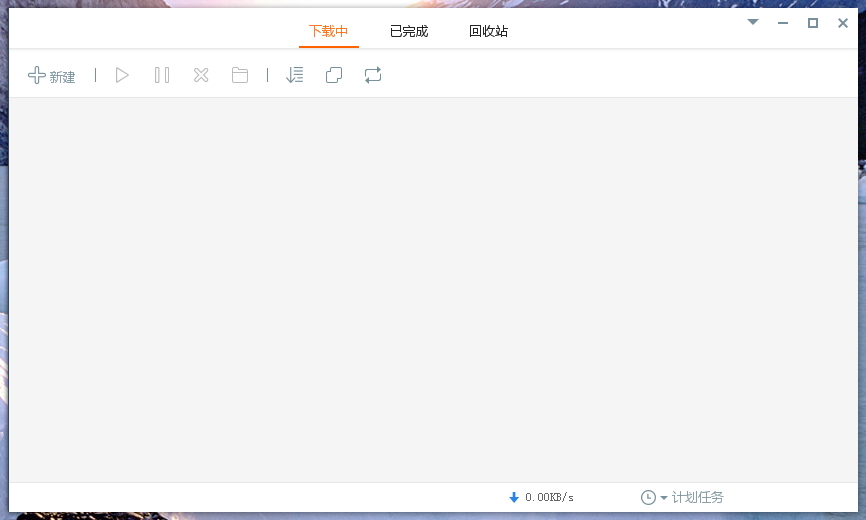Open the 已完成 tab
This screenshot has height=520, width=866.
pyautogui.click(x=409, y=31)
